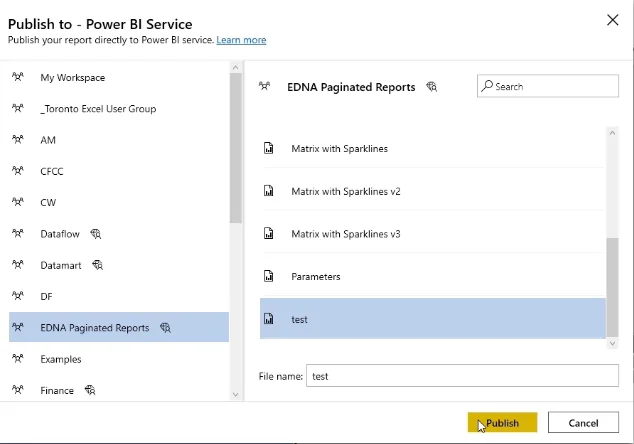Image resolution: width=634 pixels, height=444 pixels.
Task: Select the DF workspace
Action: (119, 296)
